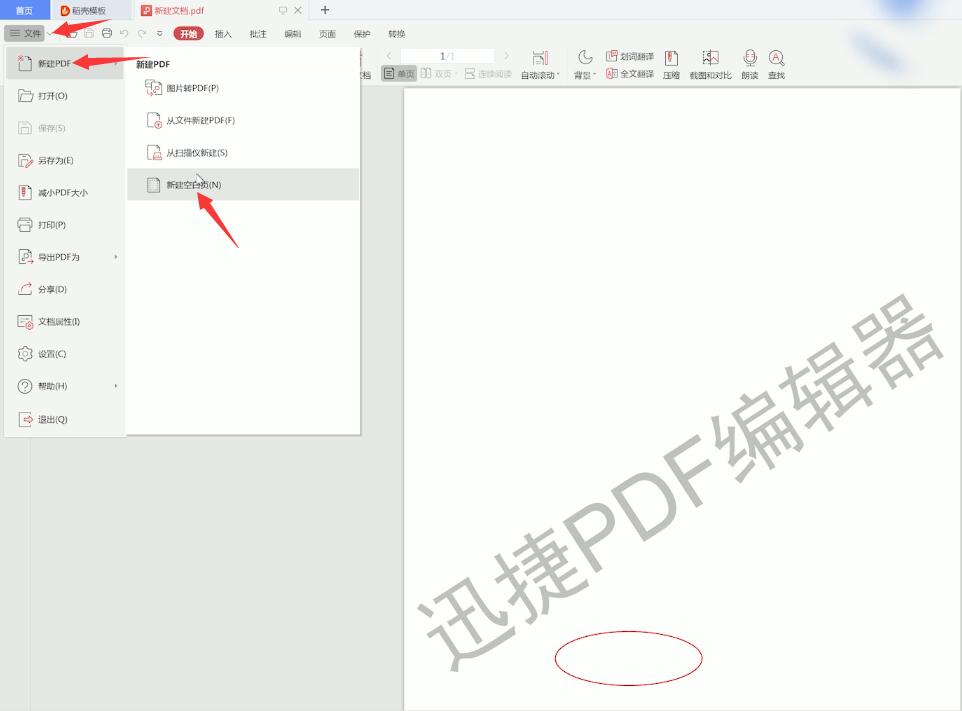Select the 开始 ribbon tab
962x711 pixels.
(188, 34)
